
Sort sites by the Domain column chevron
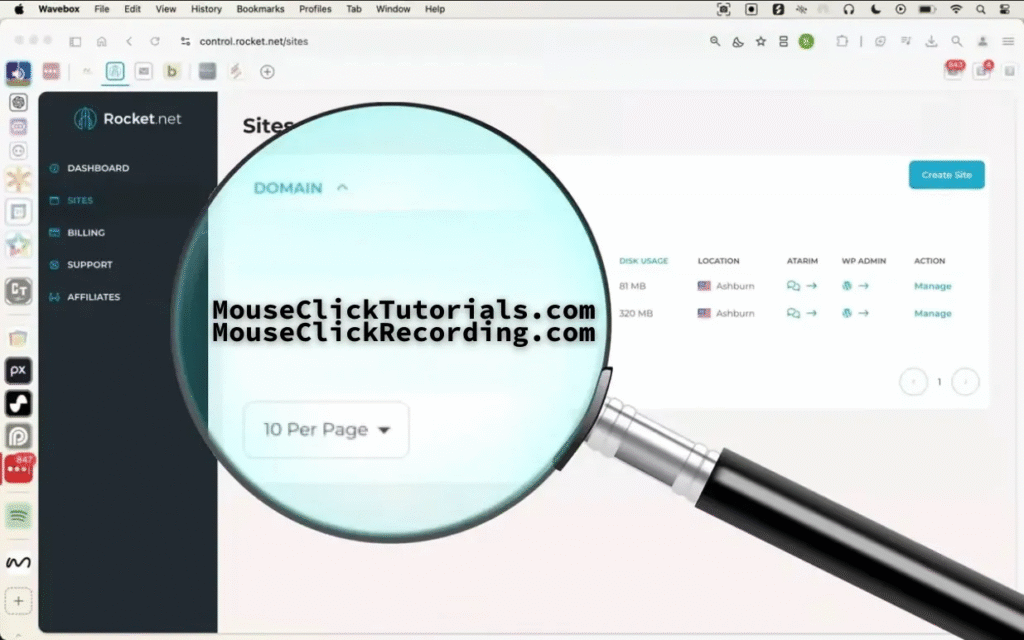(x=342, y=187)
